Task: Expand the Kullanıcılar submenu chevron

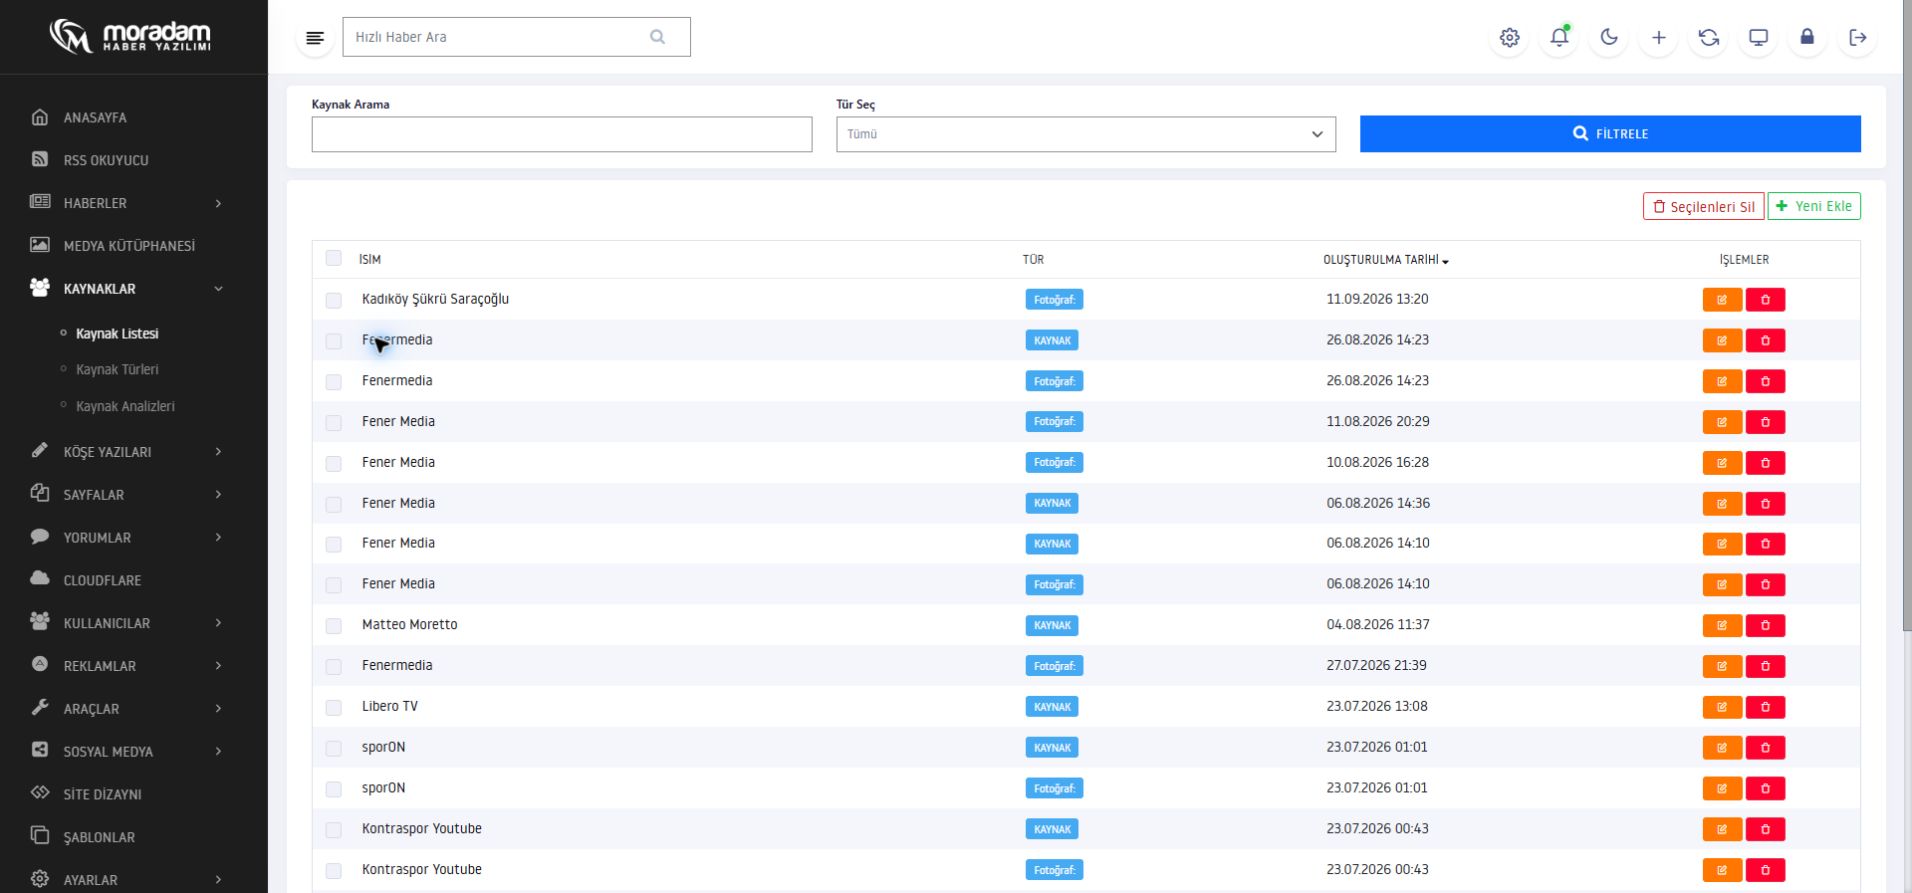Action: pos(218,623)
